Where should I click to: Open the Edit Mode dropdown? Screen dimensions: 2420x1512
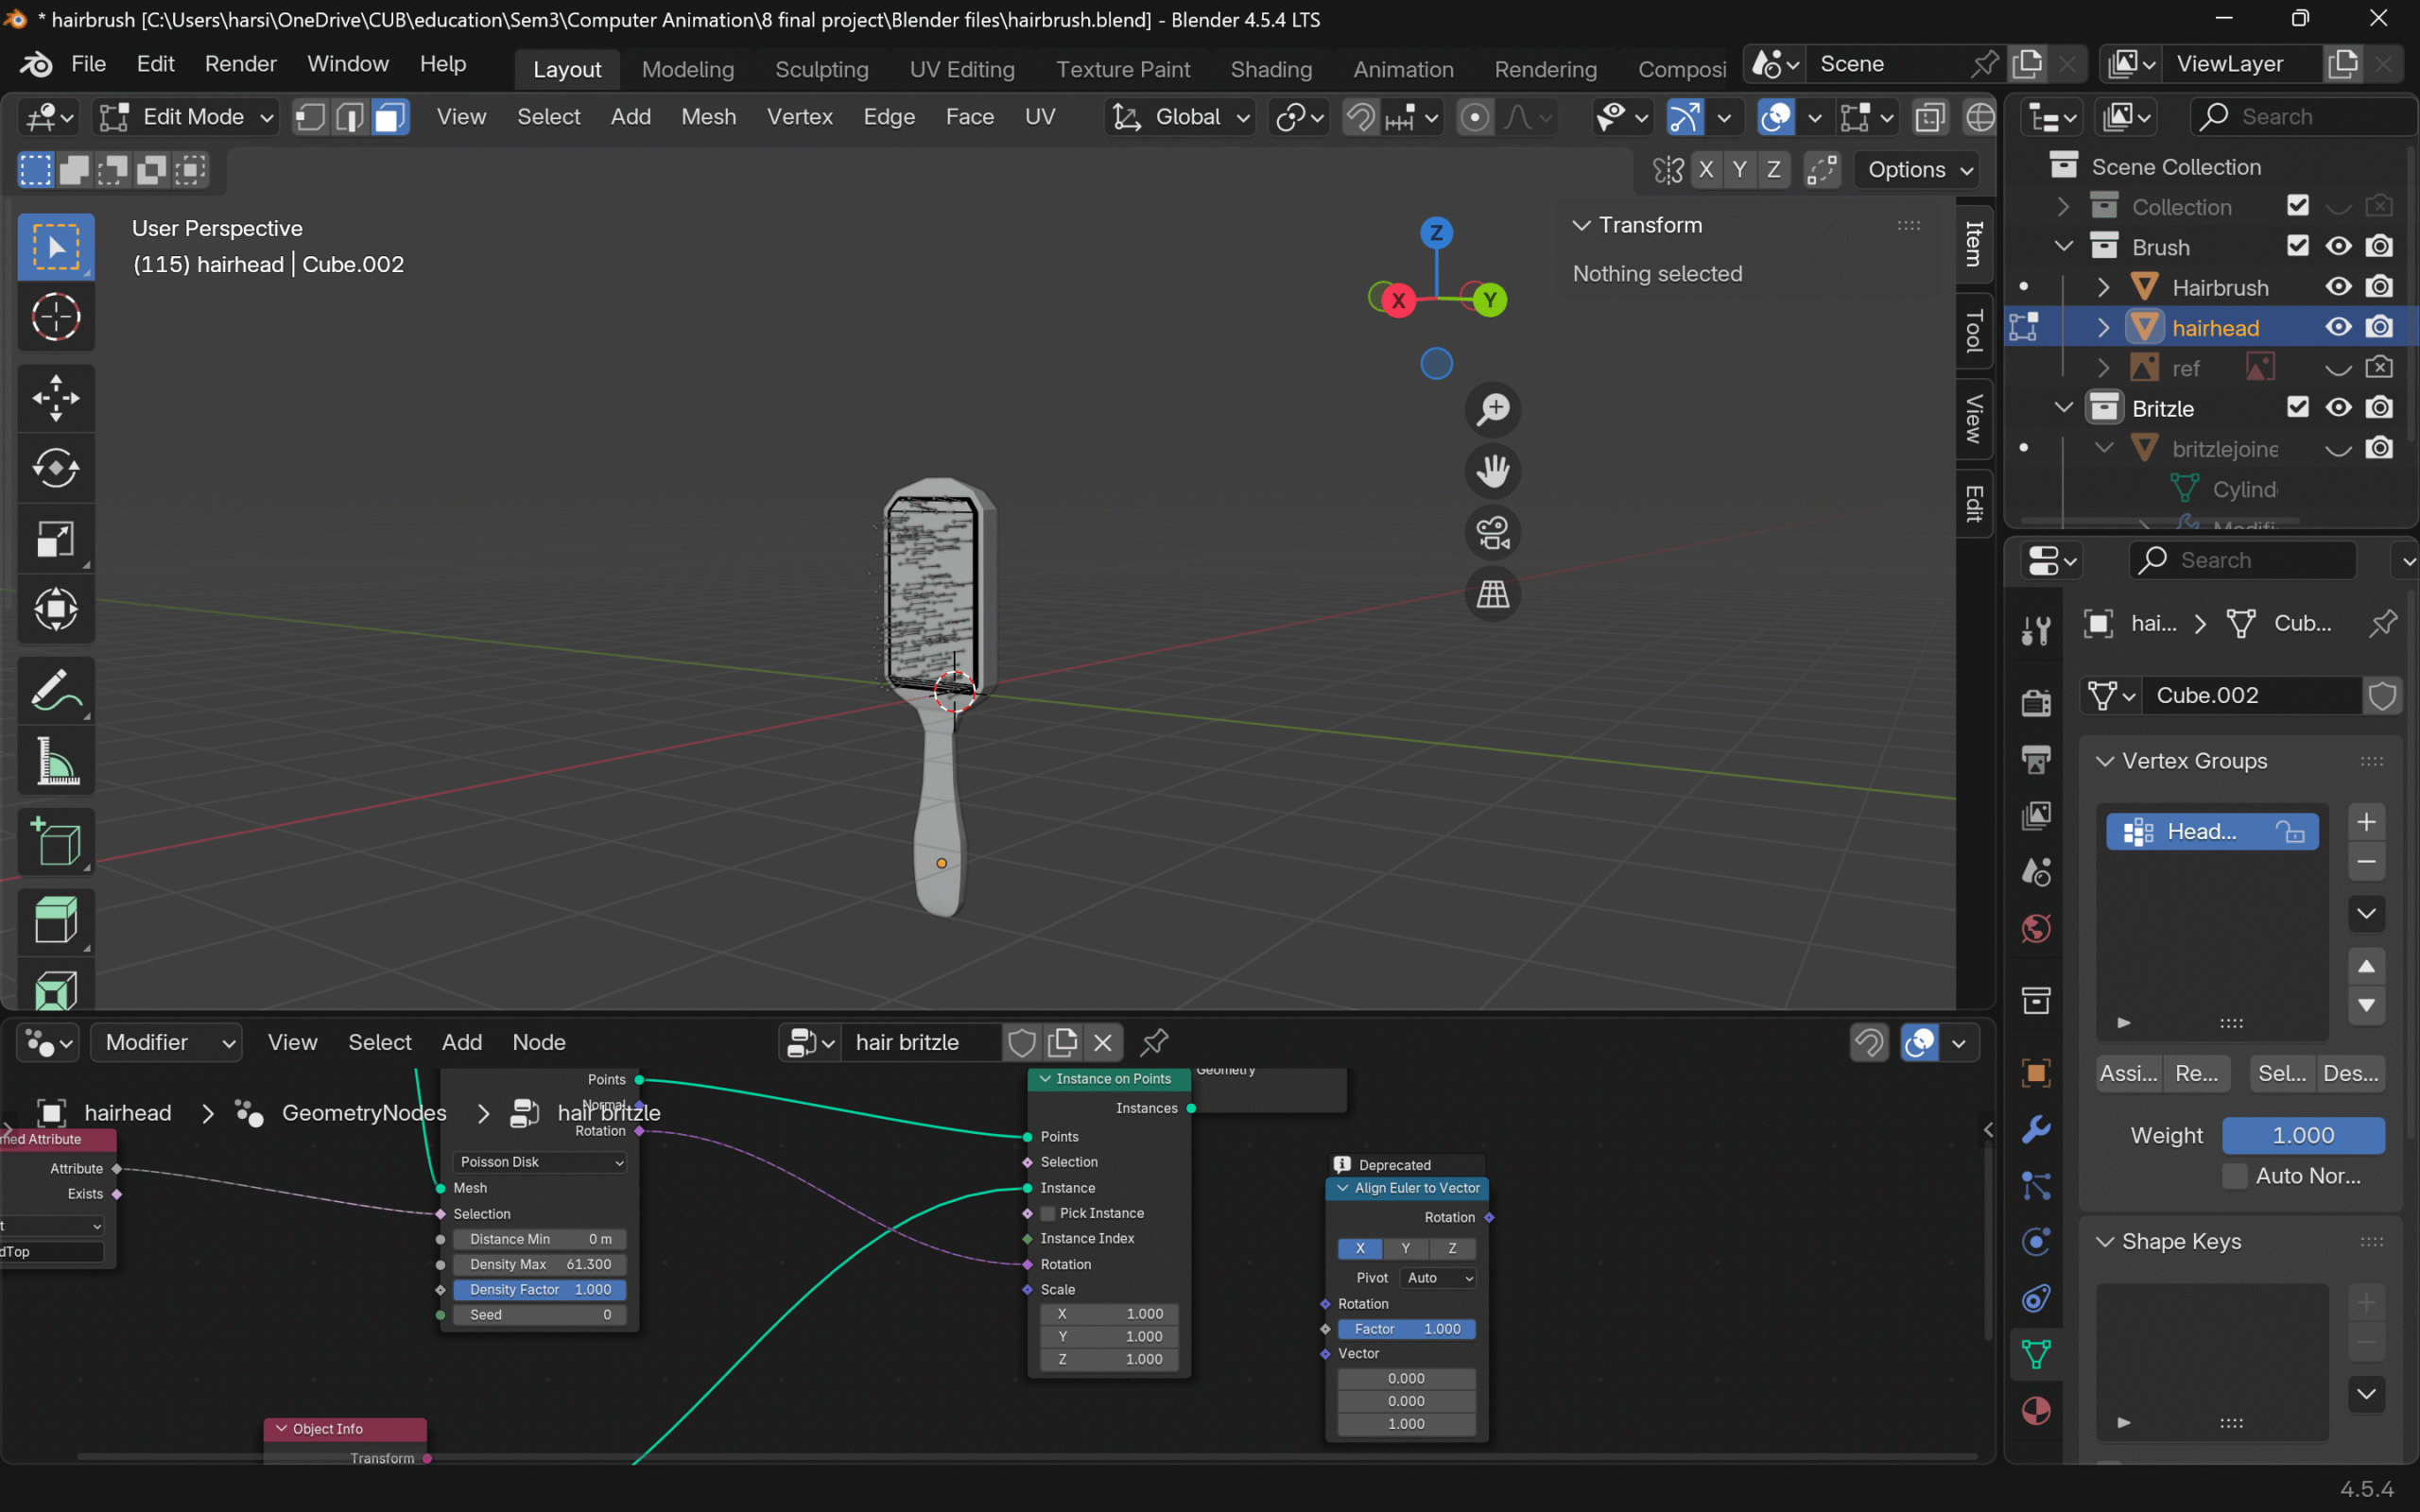pyautogui.click(x=187, y=117)
